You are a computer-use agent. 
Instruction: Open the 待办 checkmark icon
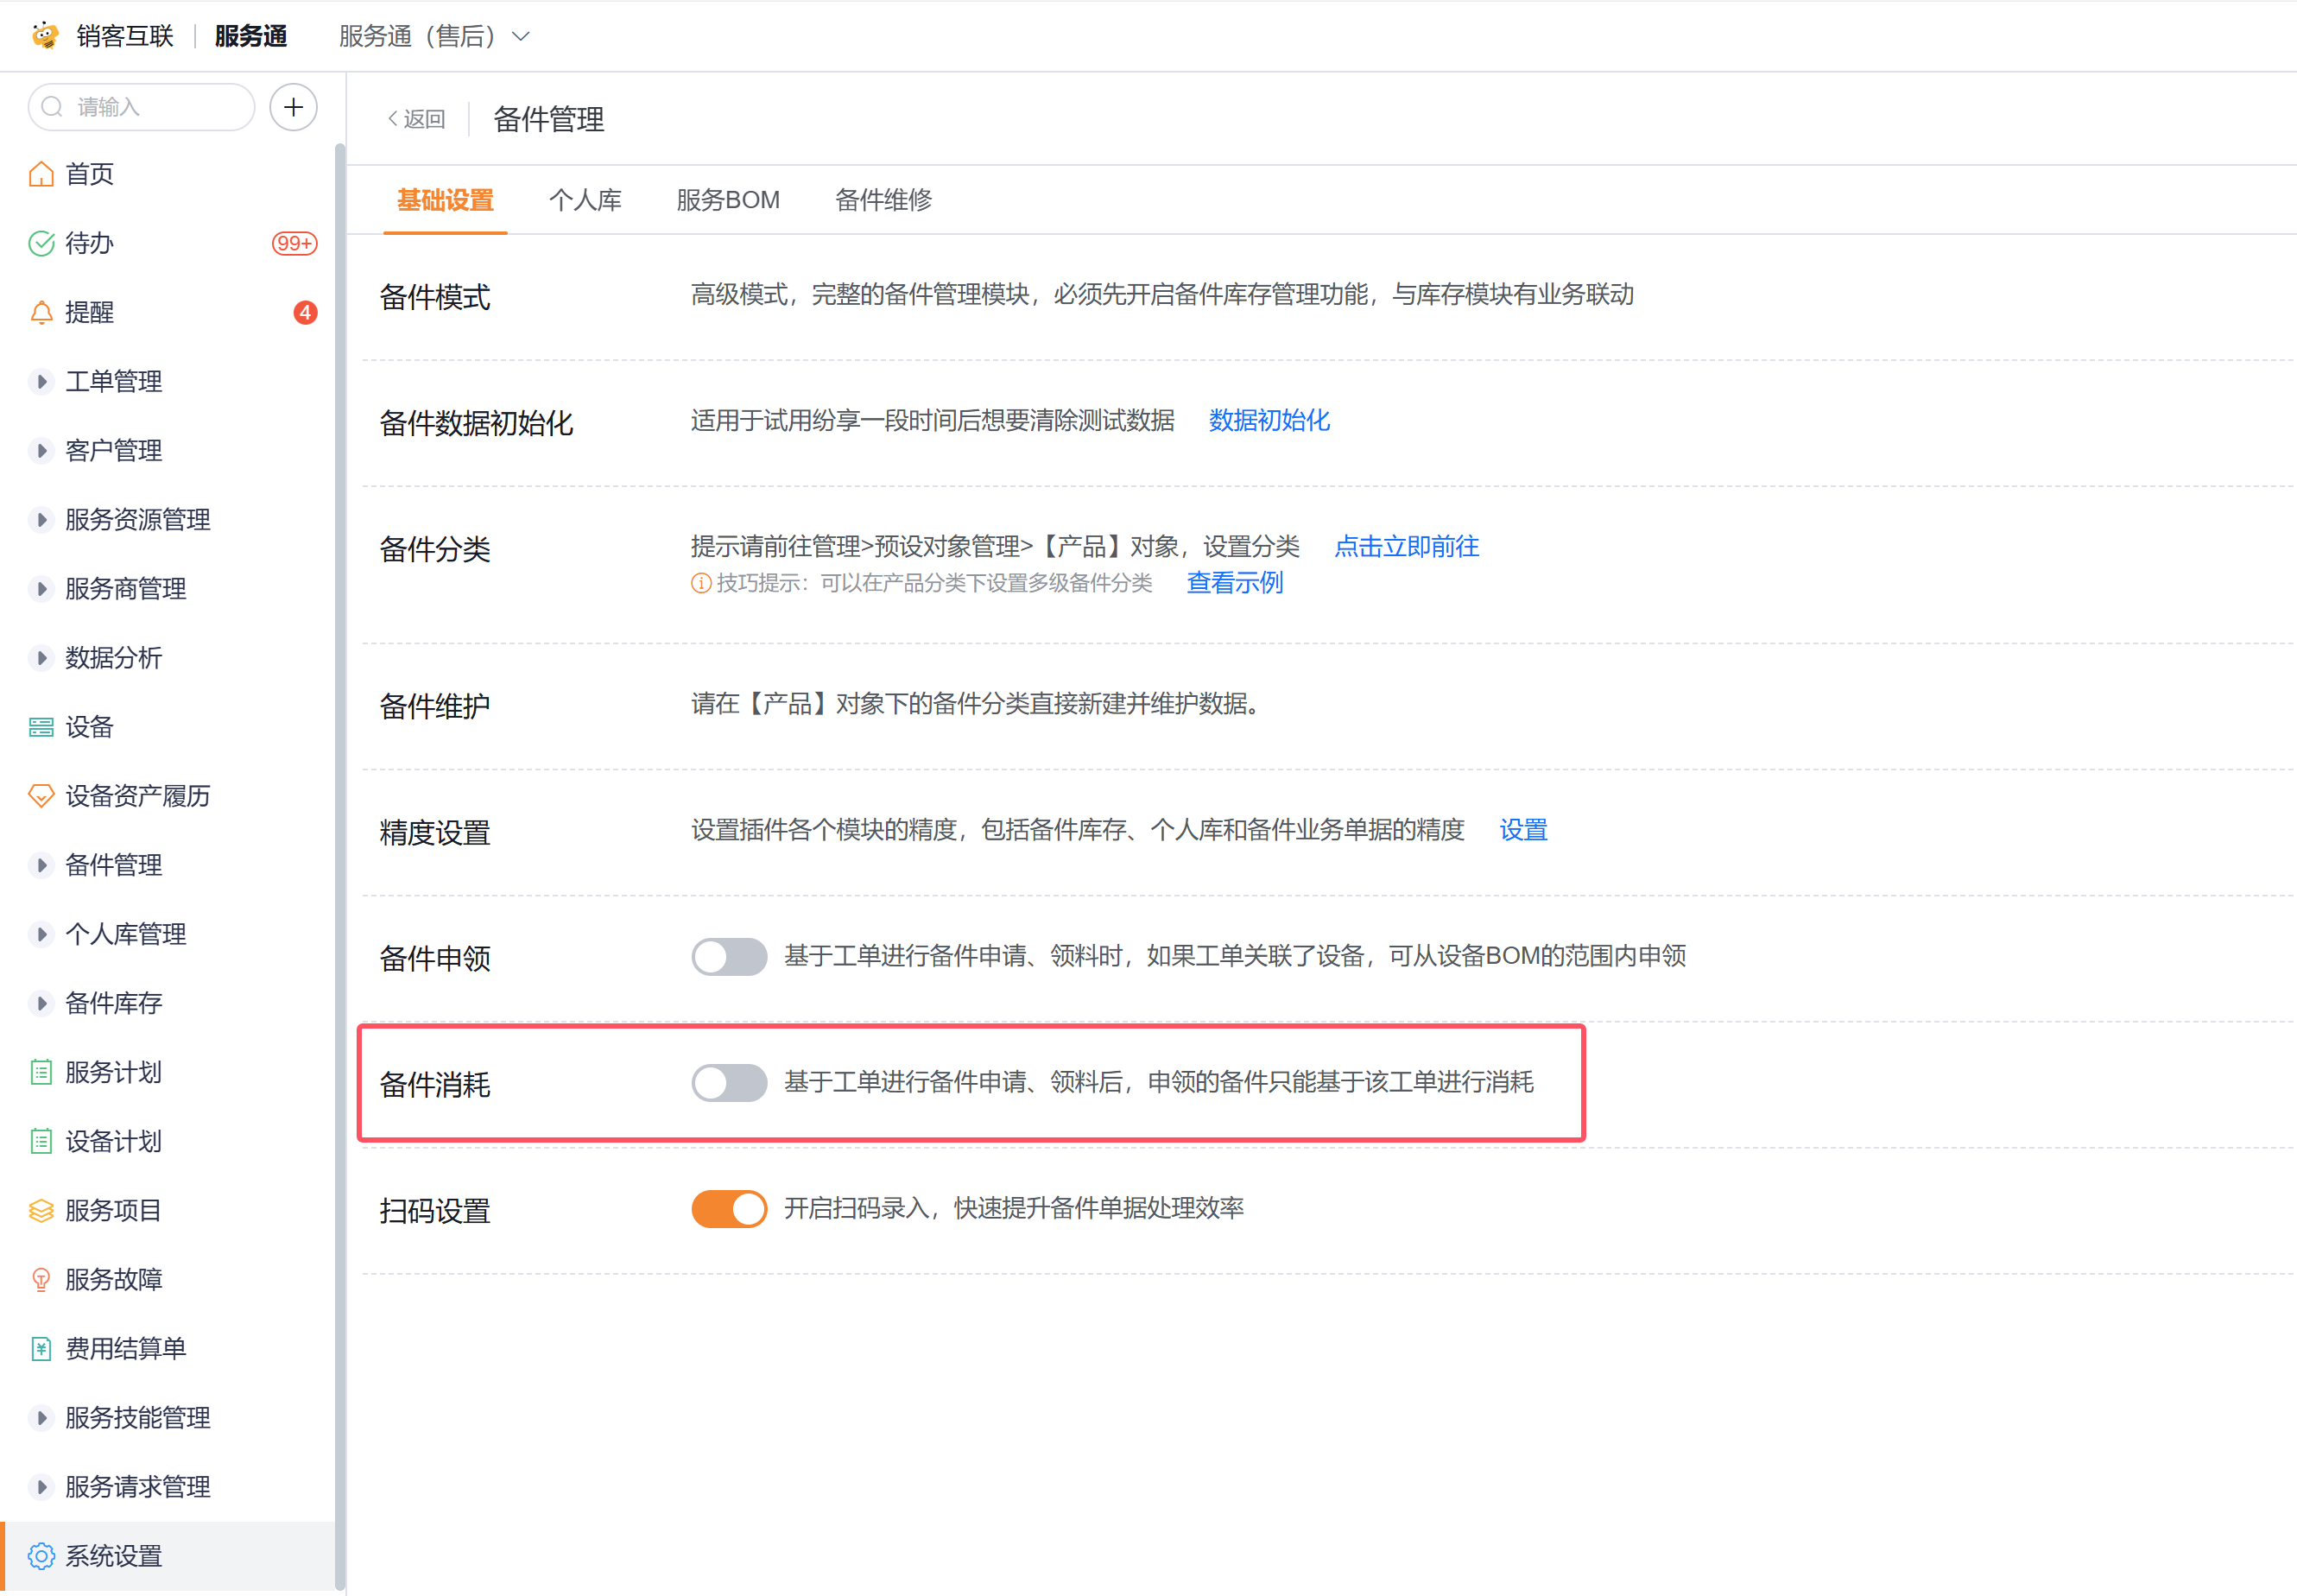point(41,243)
